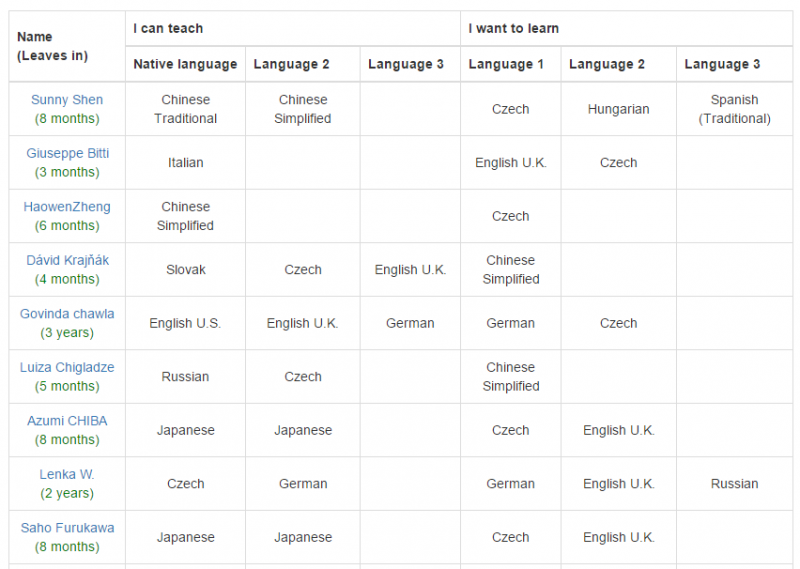Viewport: 800px width, 569px height.
Task: Open Giuseppe Bitti's profile link
Action: tap(67, 153)
